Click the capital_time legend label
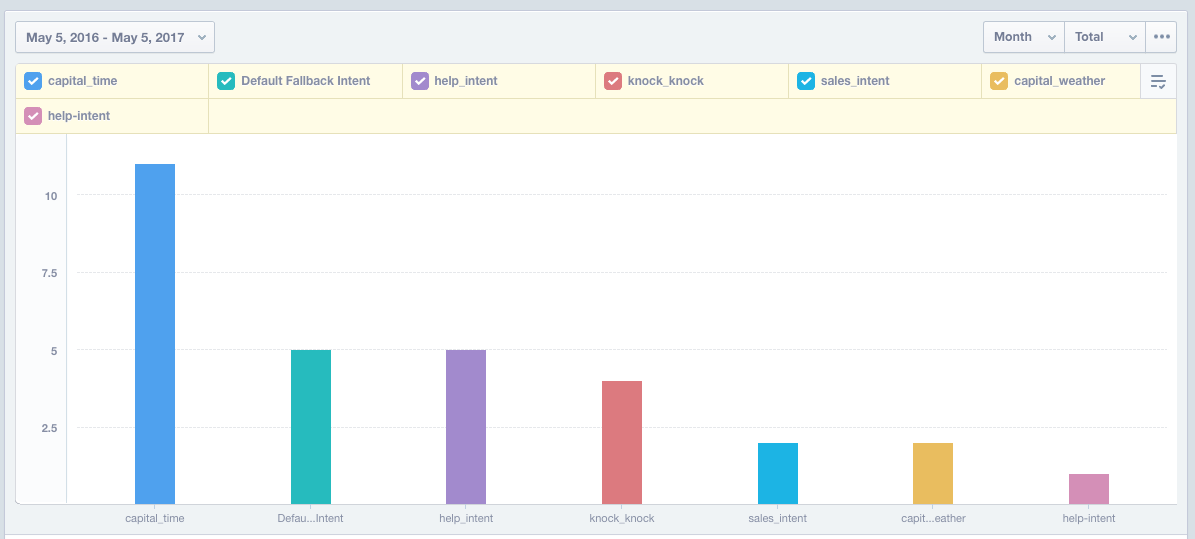This screenshot has height=539, width=1195. 82,81
